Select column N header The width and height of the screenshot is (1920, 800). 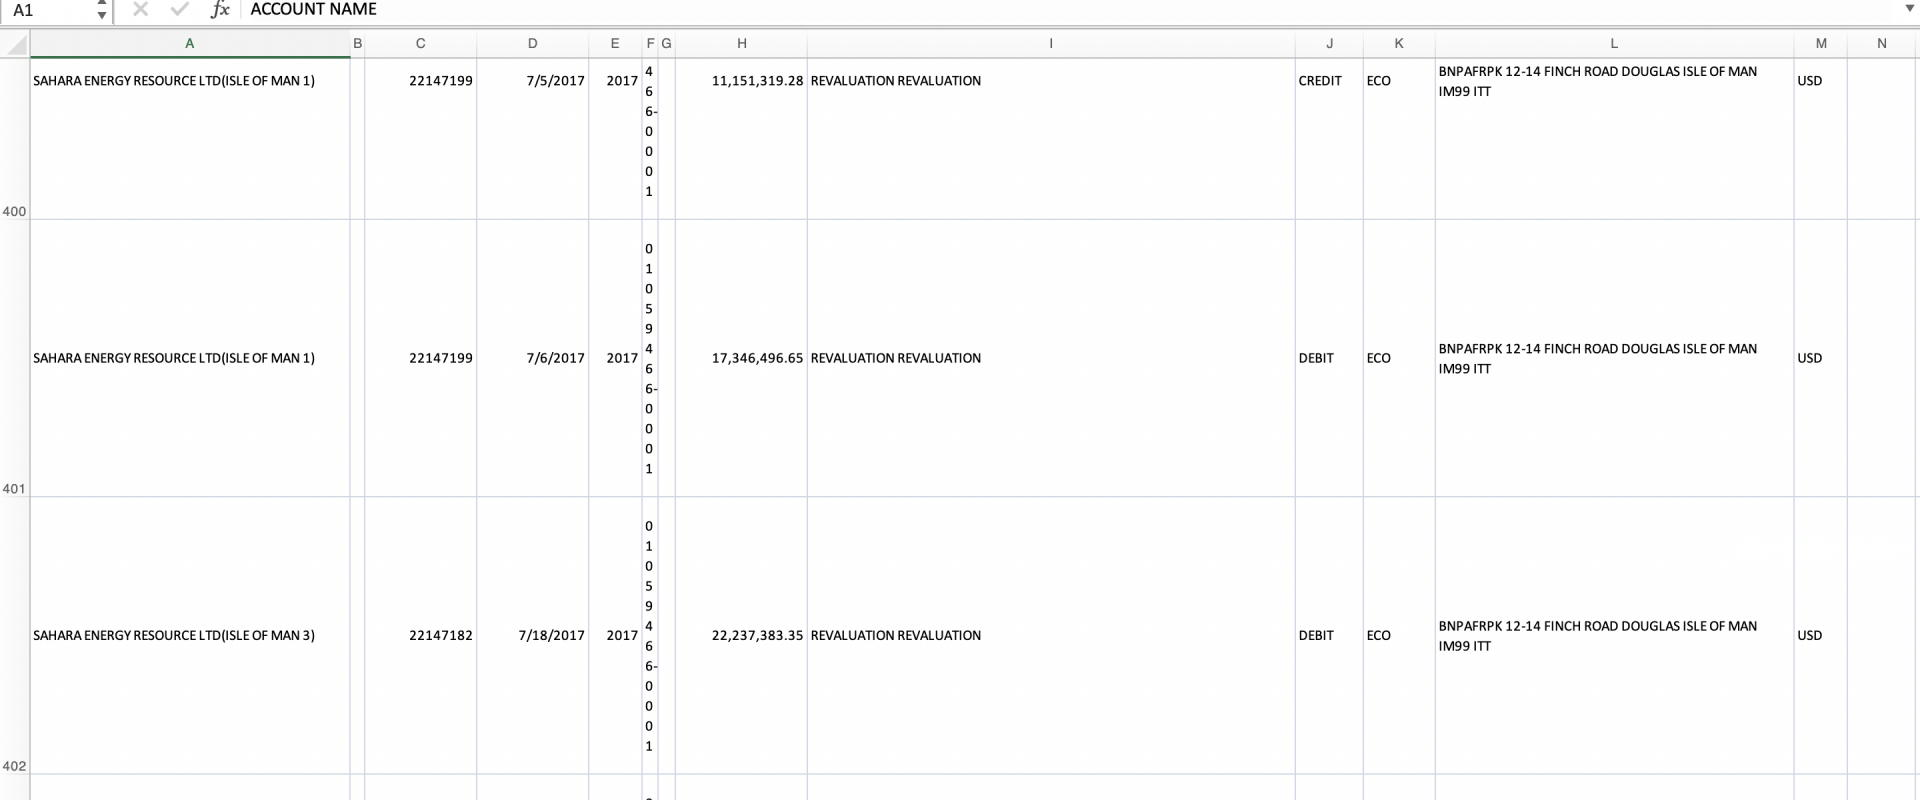(1882, 44)
